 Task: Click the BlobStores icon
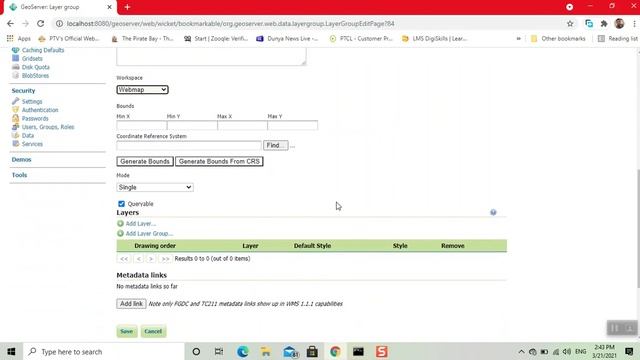tap(16, 76)
